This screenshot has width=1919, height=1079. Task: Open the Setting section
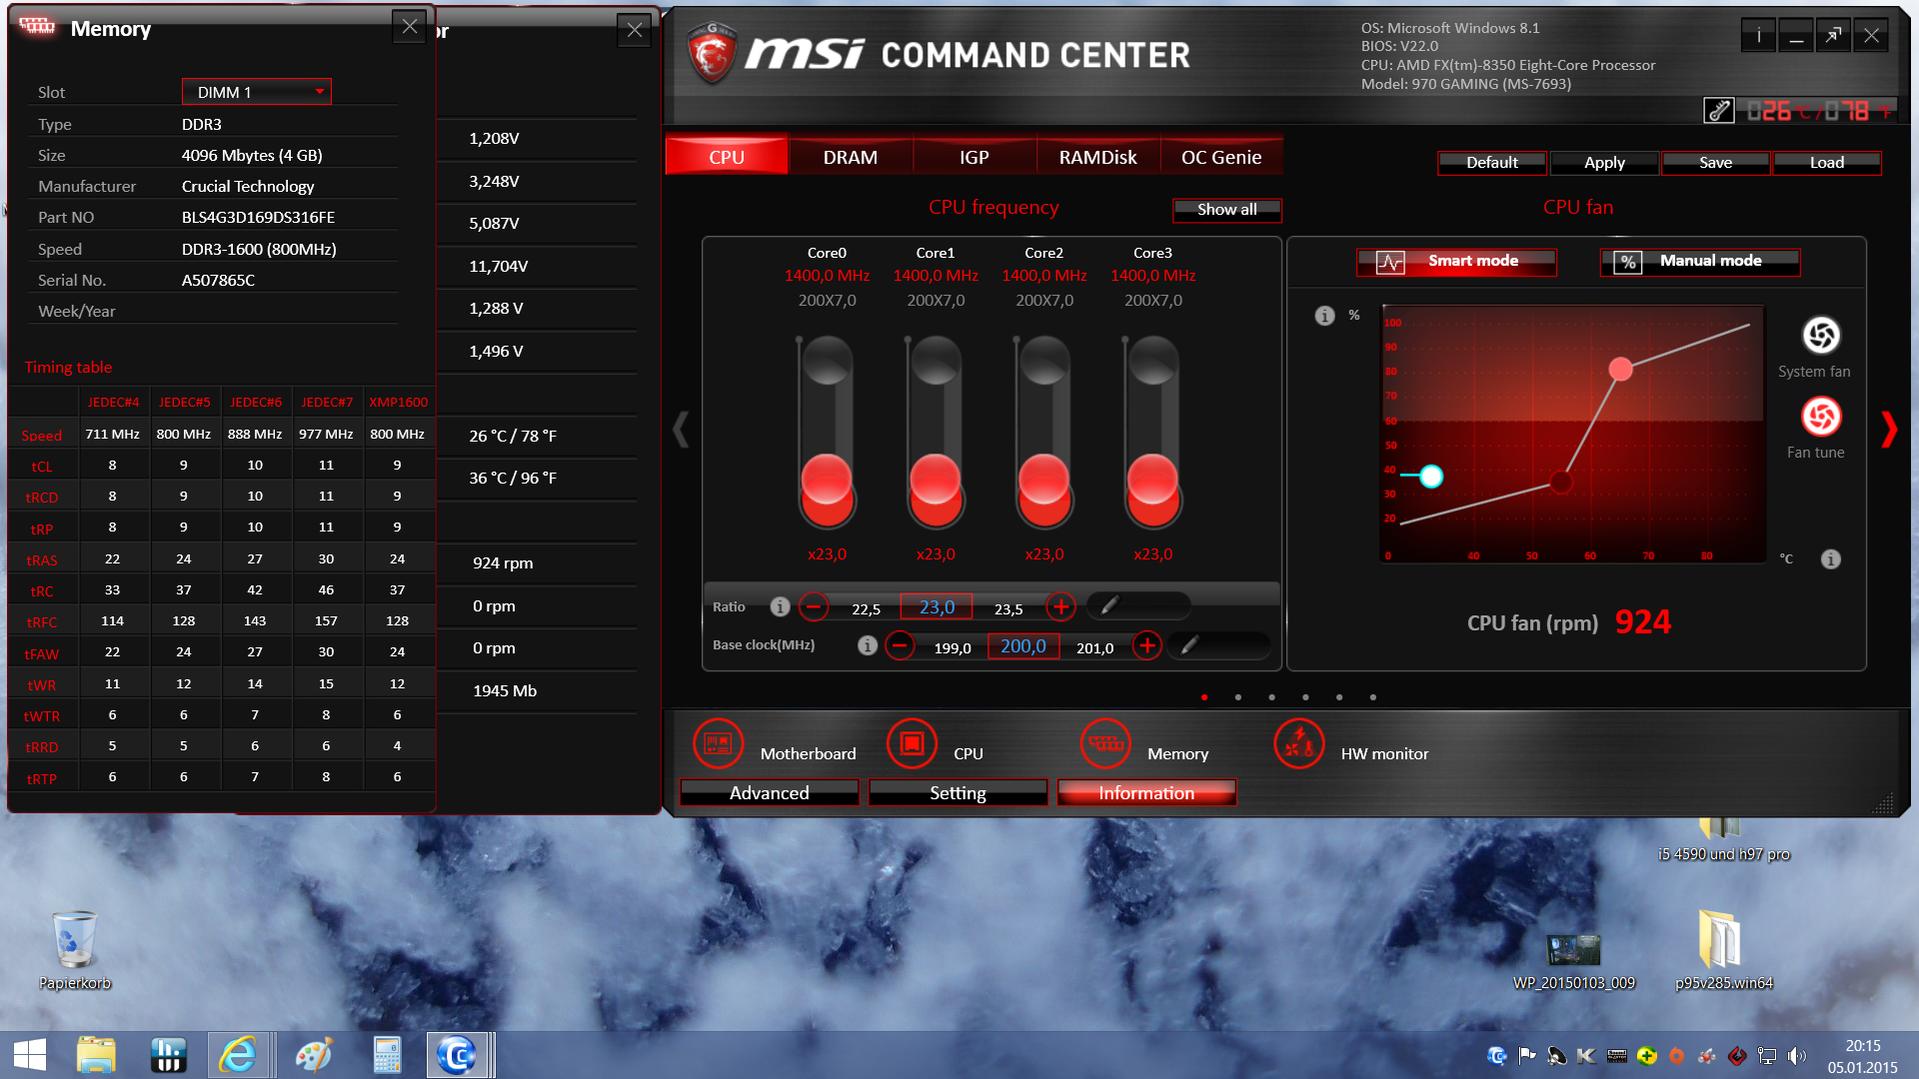pyautogui.click(x=958, y=793)
